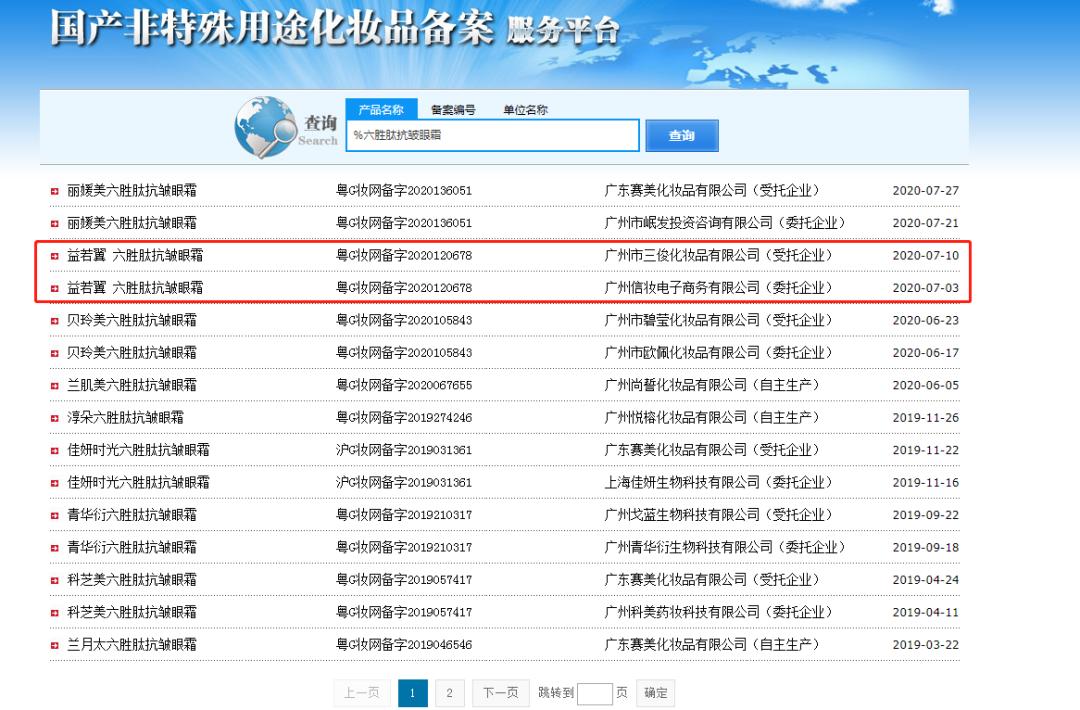
Task: Focus the product name search field
Action: coord(492,135)
